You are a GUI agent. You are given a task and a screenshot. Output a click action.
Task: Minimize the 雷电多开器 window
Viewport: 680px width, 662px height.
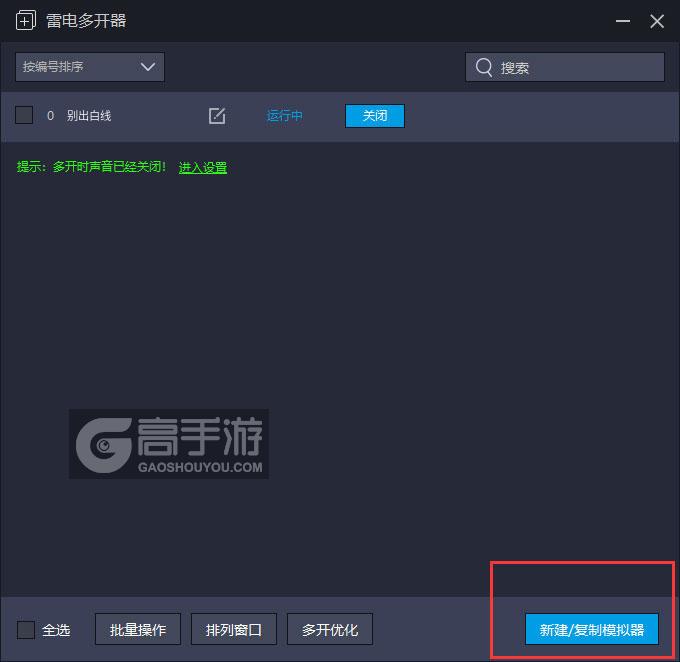(623, 21)
